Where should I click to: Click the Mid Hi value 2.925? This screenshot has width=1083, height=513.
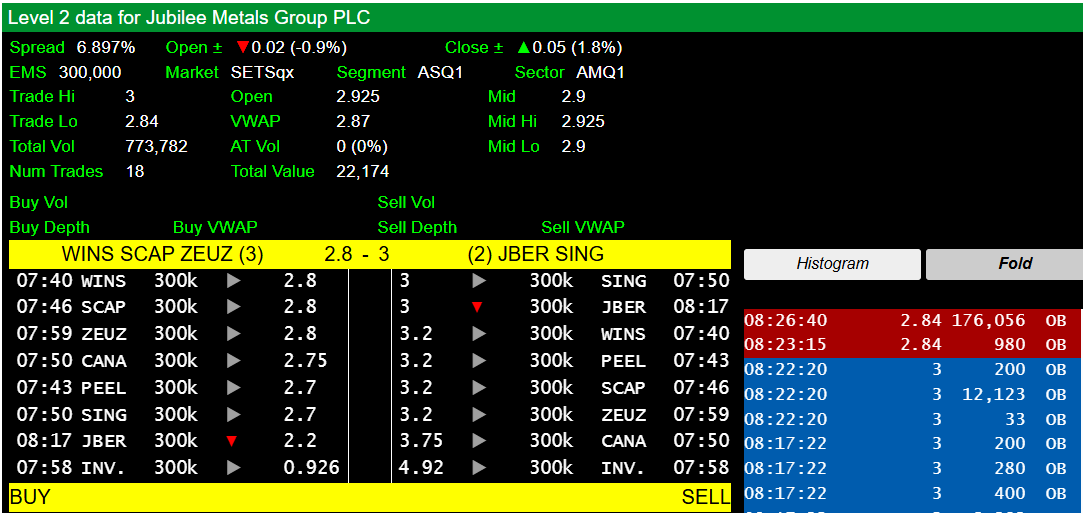click(x=583, y=122)
